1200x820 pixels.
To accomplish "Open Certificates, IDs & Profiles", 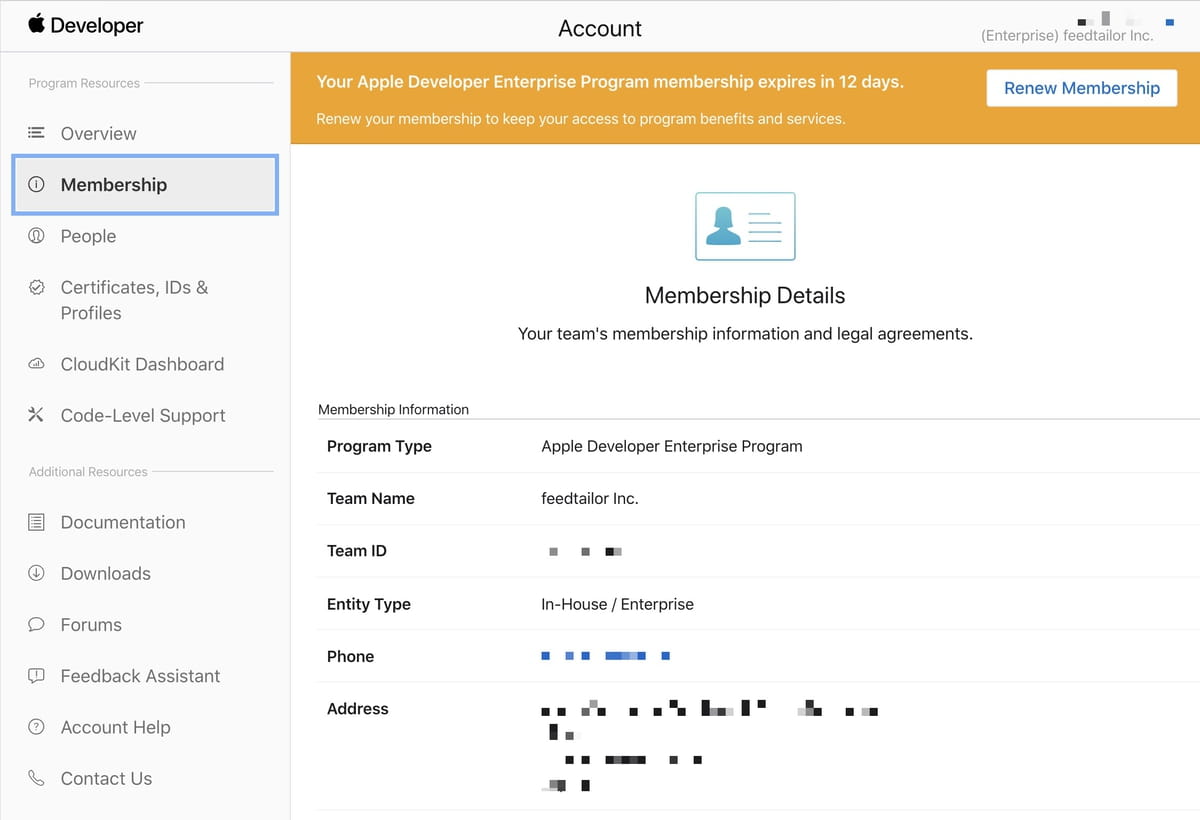I will click(x=134, y=300).
